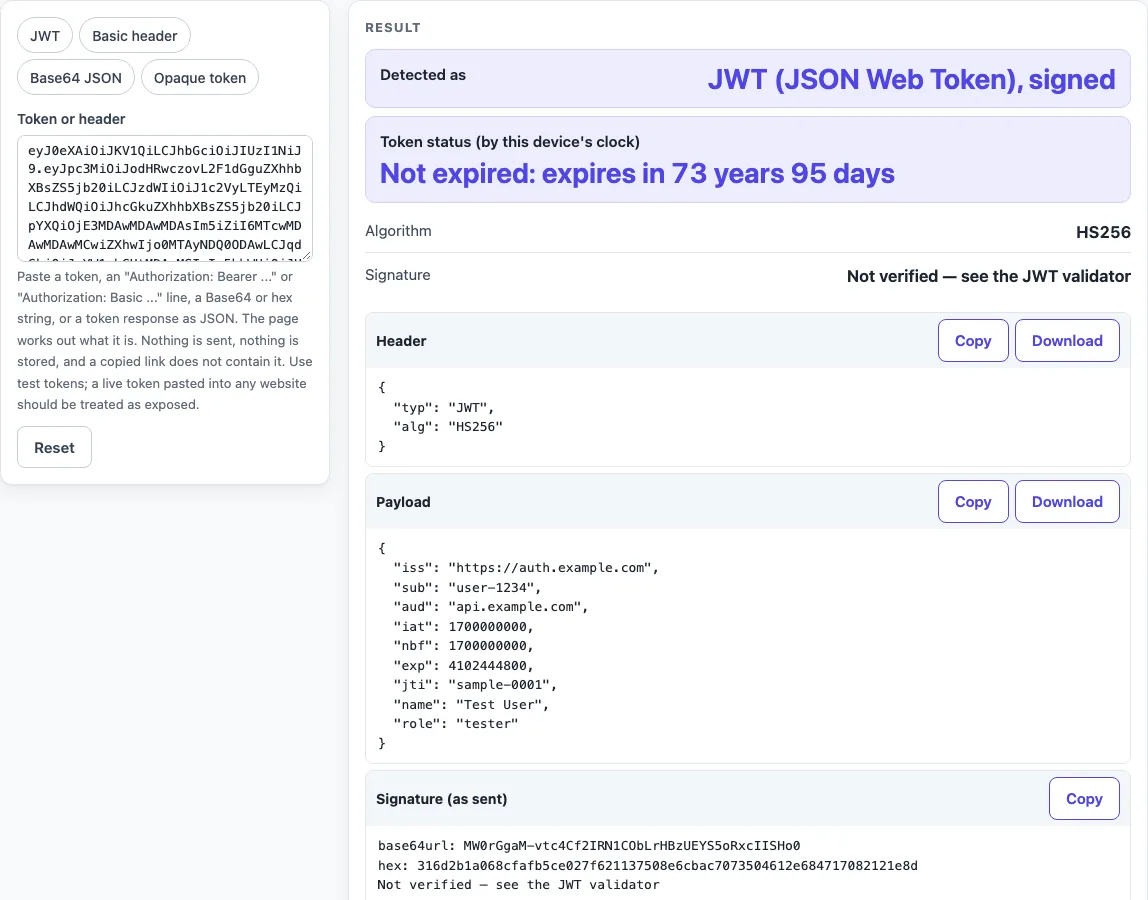Grab the textarea resize handle corner
1148x900 pixels.
[308, 256]
